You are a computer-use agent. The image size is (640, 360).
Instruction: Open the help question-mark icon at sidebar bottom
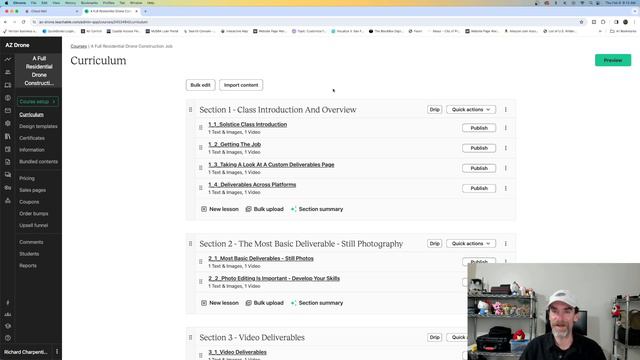[8, 338]
